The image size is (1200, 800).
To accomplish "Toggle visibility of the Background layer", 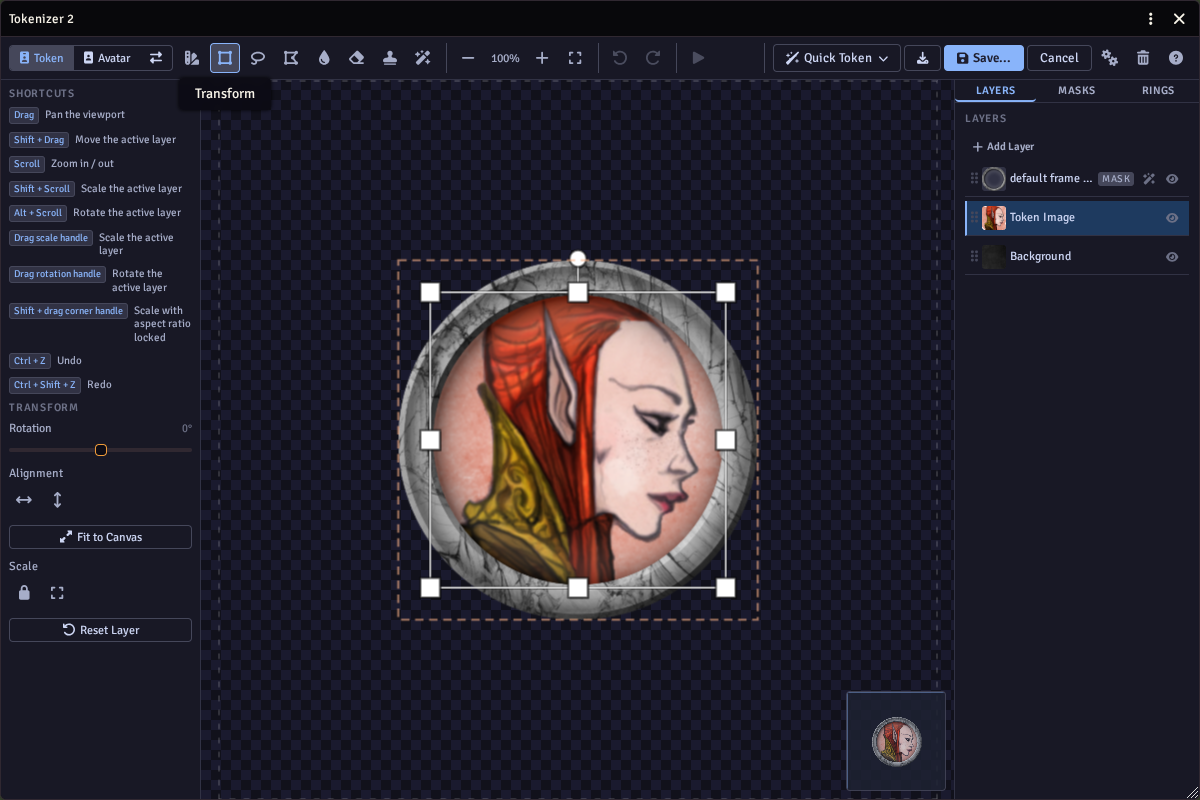I will click(1172, 257).
